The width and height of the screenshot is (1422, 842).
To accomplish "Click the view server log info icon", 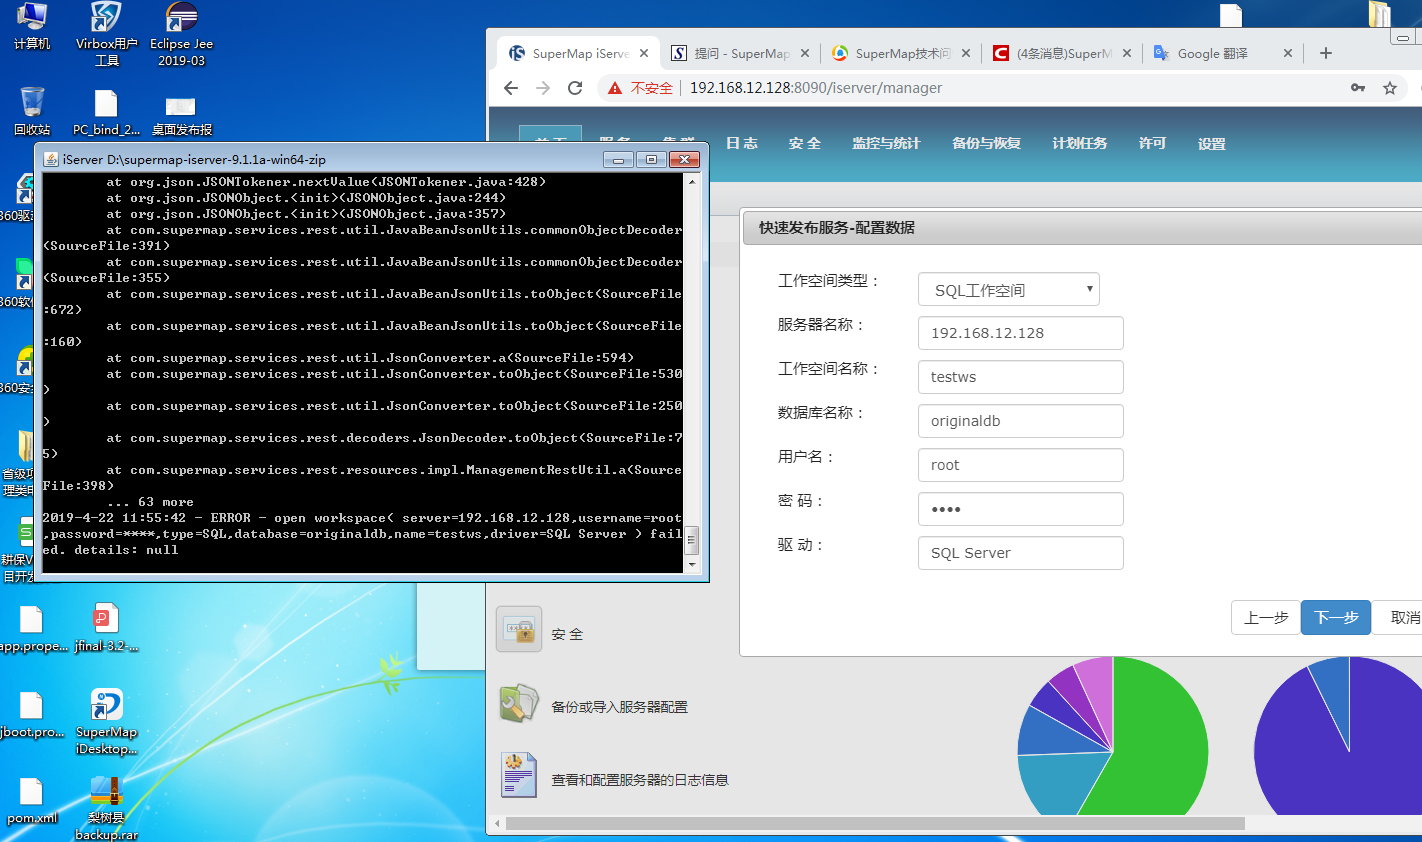I will coord(519,776).
